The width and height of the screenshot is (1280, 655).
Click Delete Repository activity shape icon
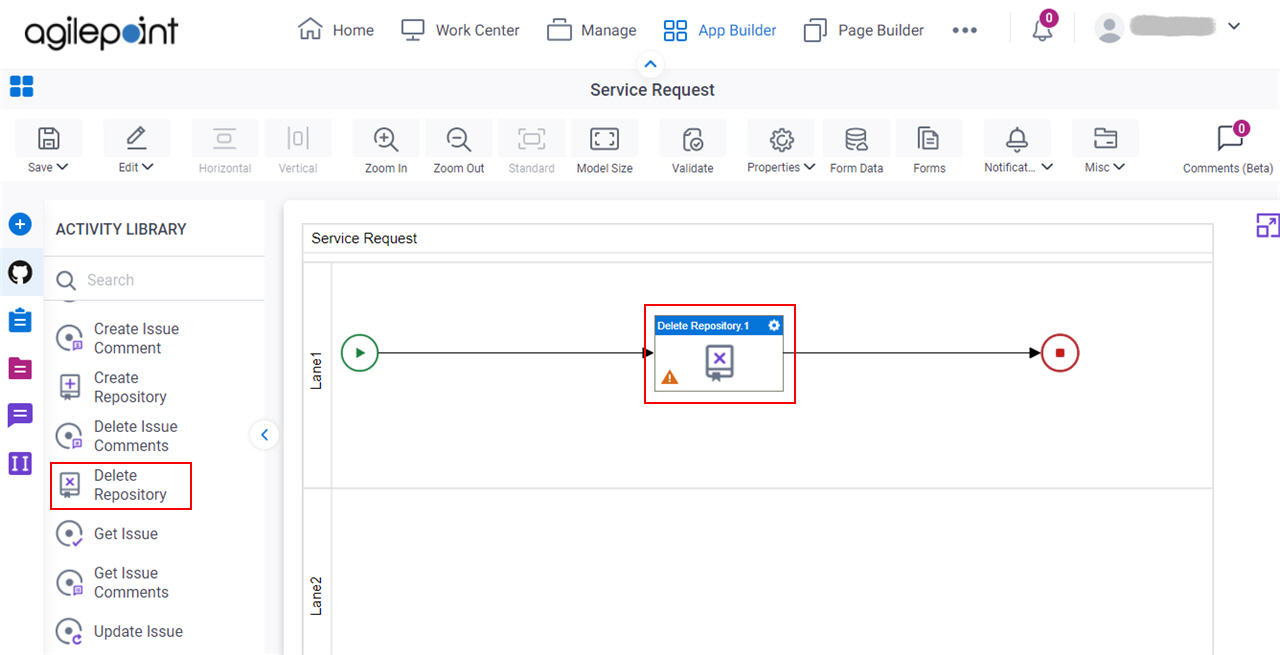(719, 362)
